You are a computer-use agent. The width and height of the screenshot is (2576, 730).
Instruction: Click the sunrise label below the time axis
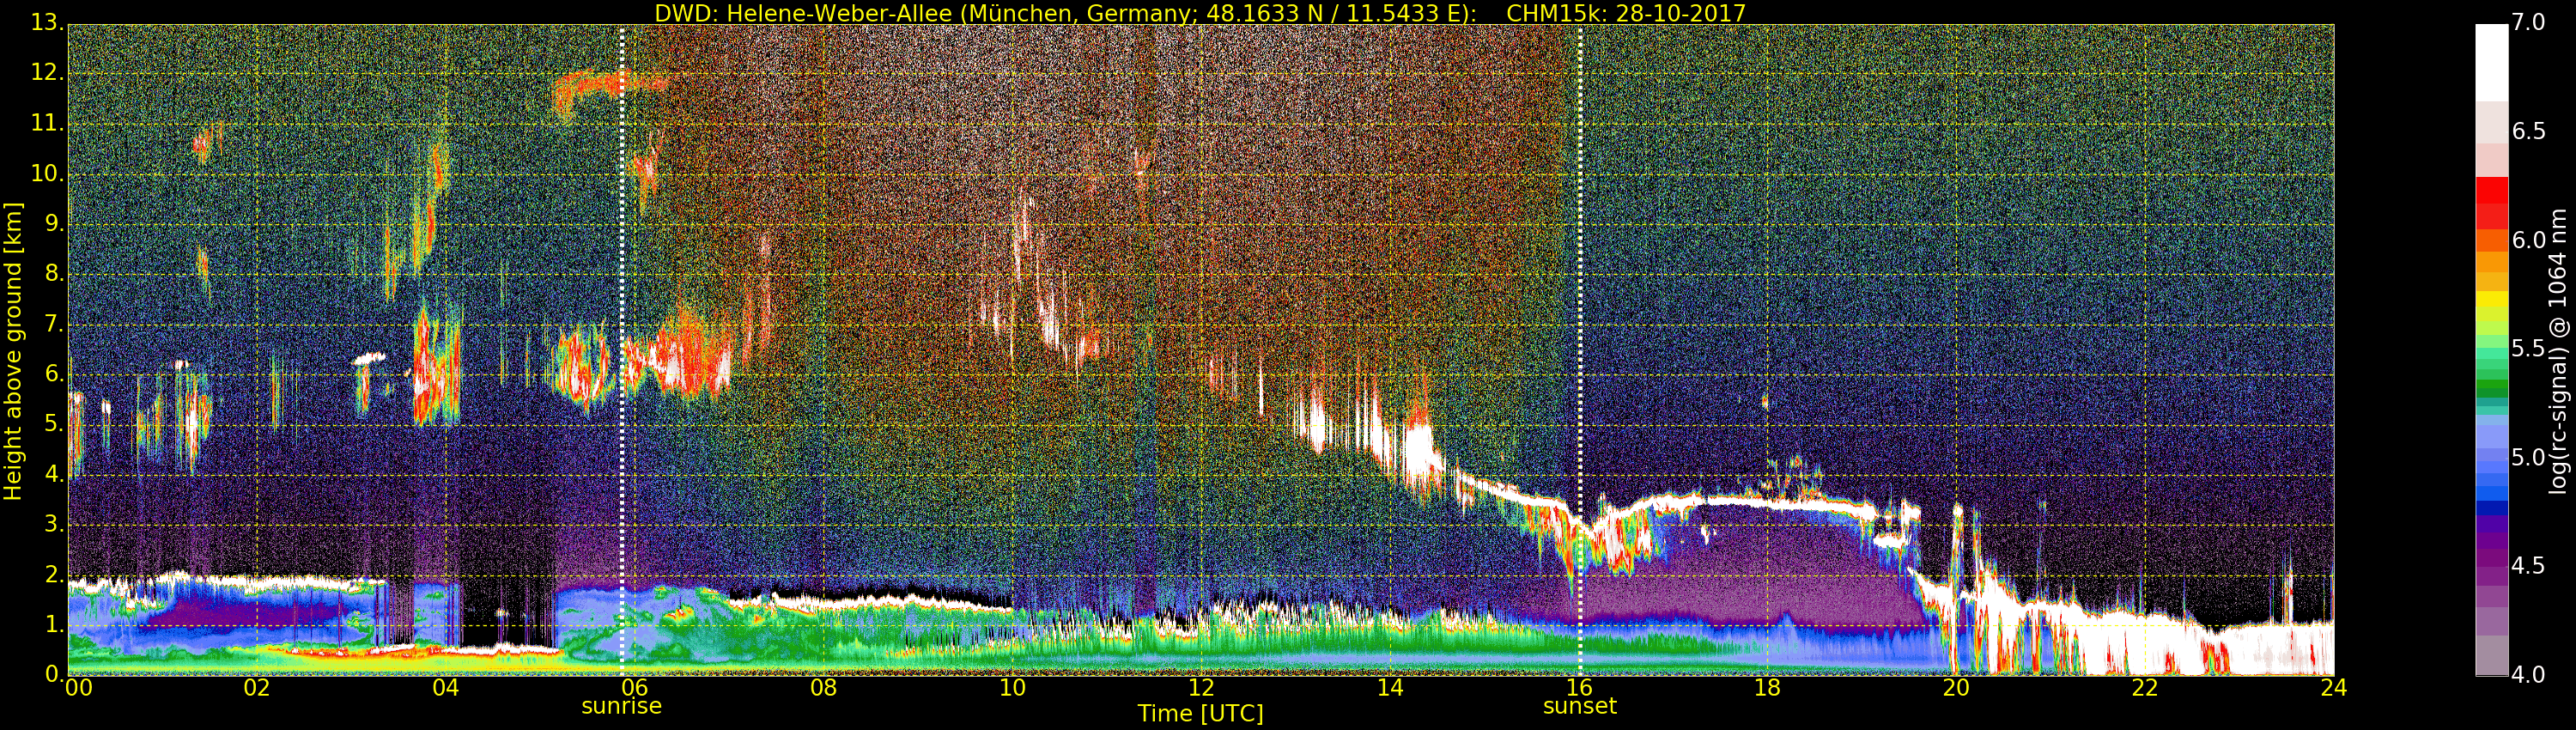click(x=621, y=706)
